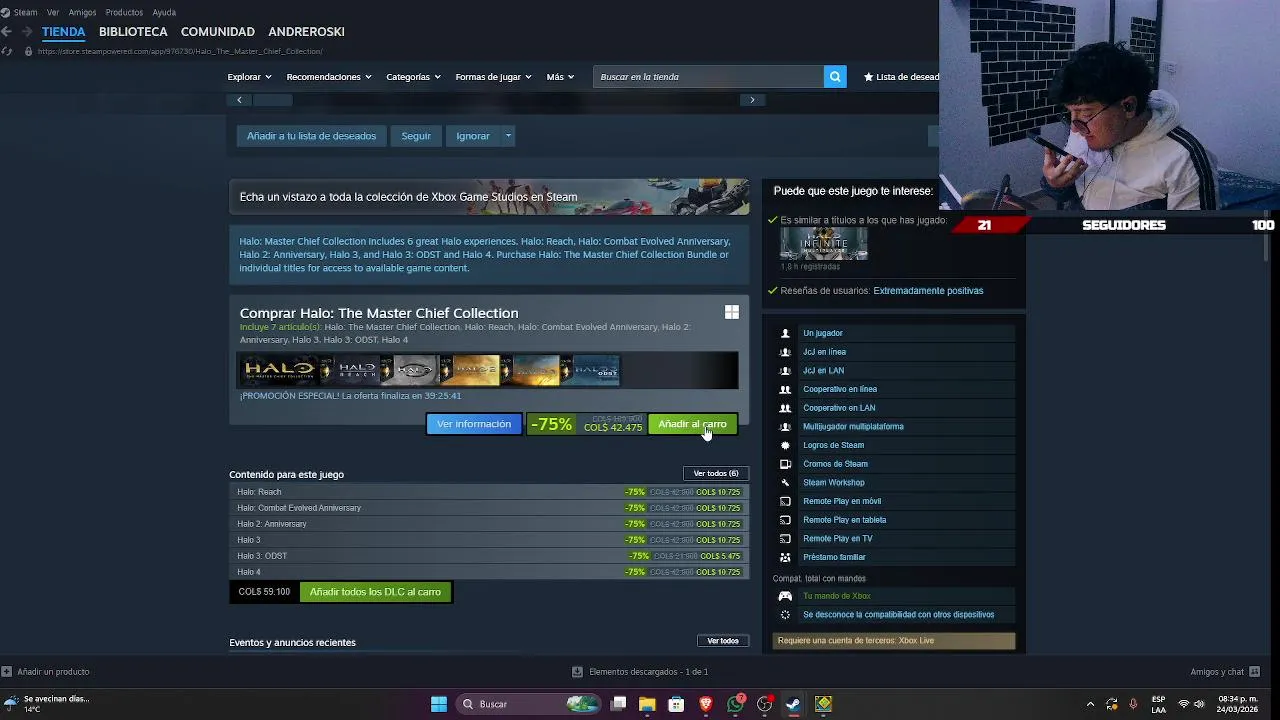Click the Seguir button
This screenshot has height=720, width=1280.
click(x=416, y=136)
